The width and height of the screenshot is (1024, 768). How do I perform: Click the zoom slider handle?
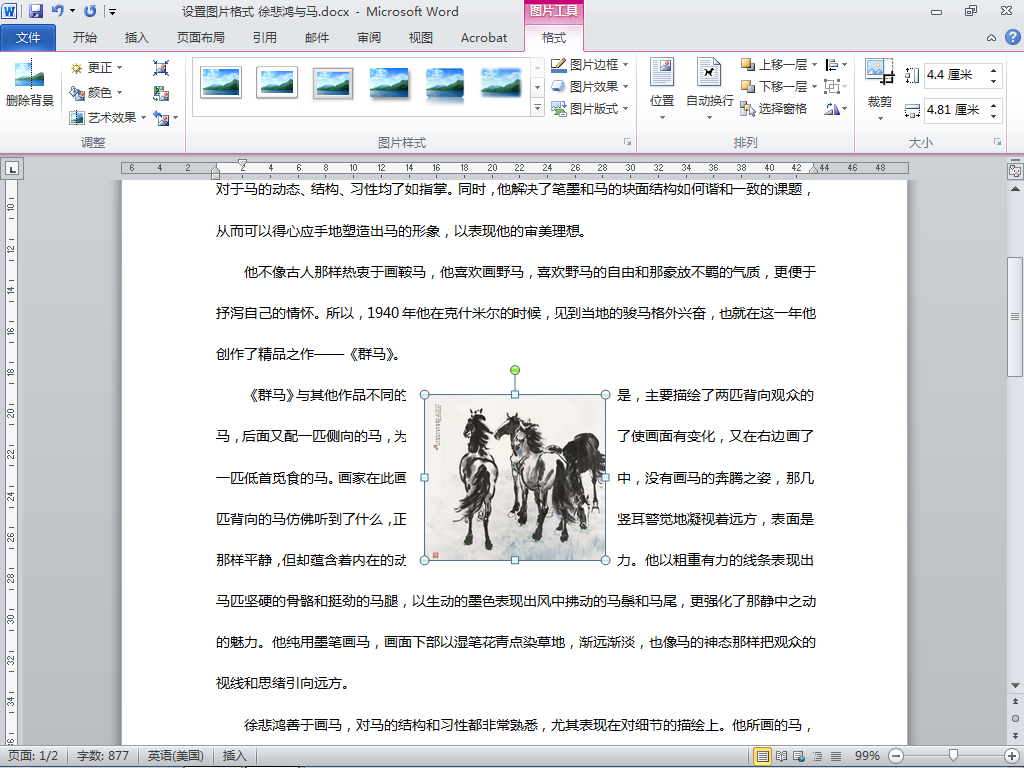click(x=953, y=756)
